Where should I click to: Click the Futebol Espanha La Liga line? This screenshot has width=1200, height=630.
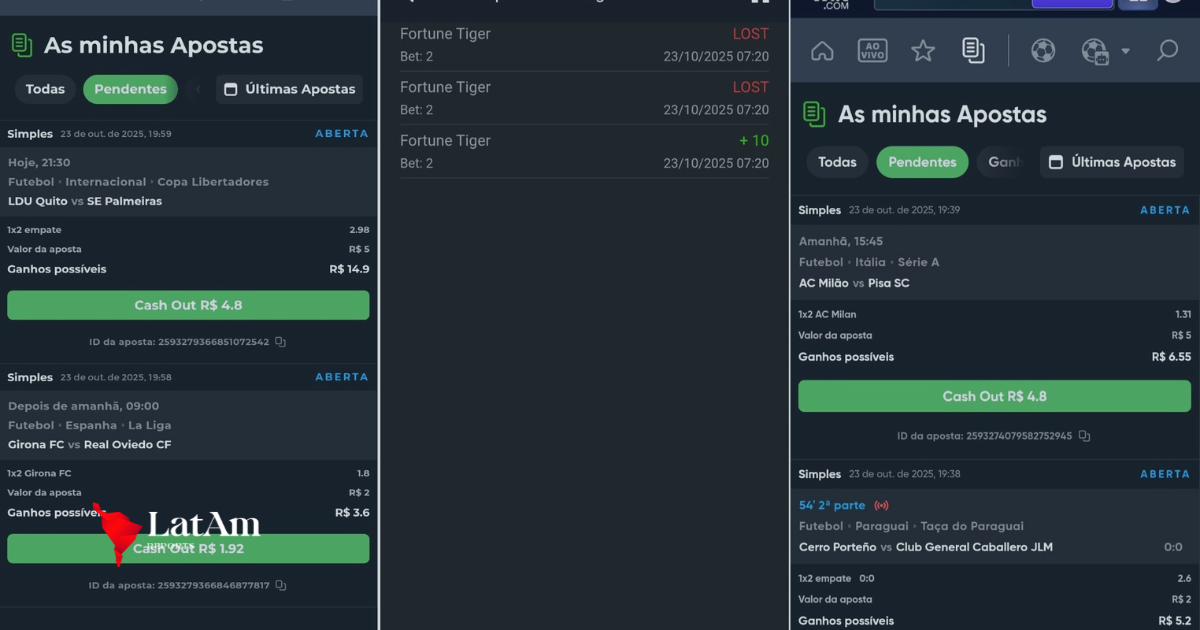point(90,425)
